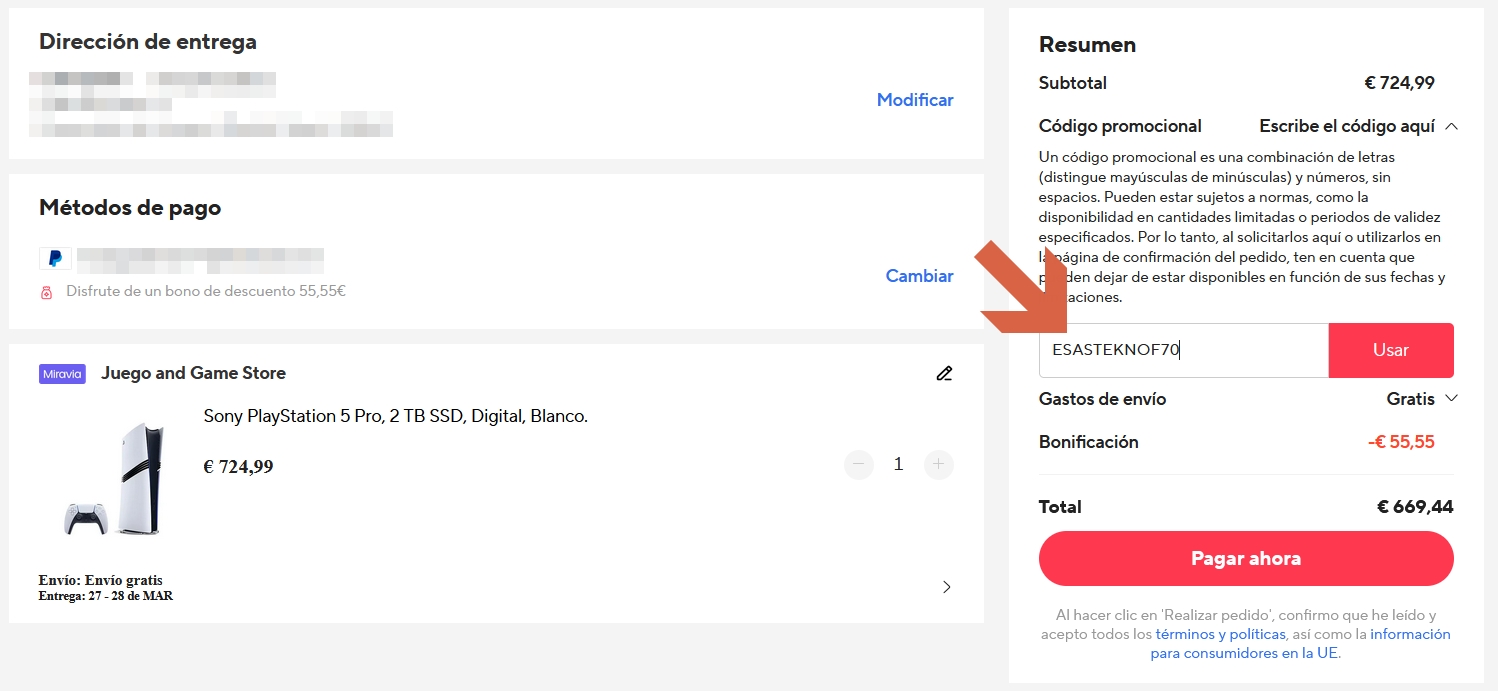Open the términos y políticas link
The height and width of the screenshot is (691, 1498).
(x=1220, y=634)
